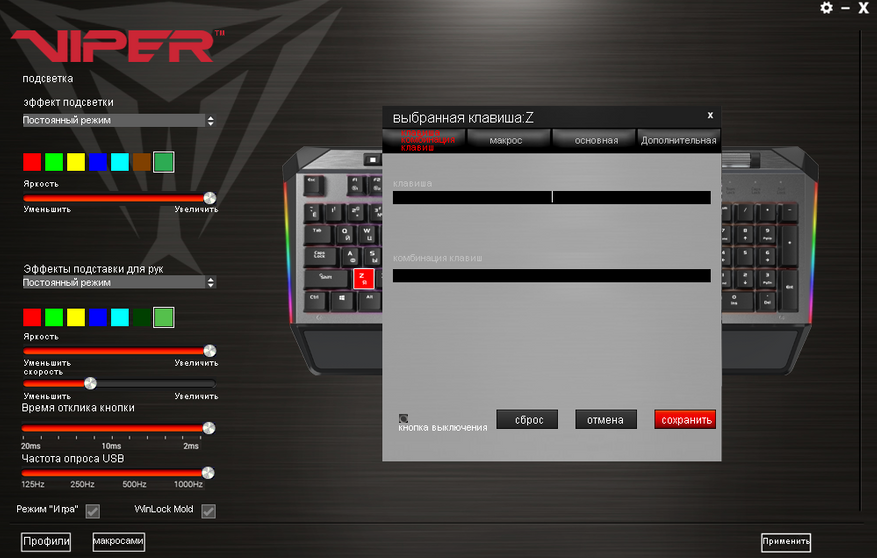Click the palm rest Яркость slider handle
This screenshot has width=877, height=558.
(x=210, y=351)
